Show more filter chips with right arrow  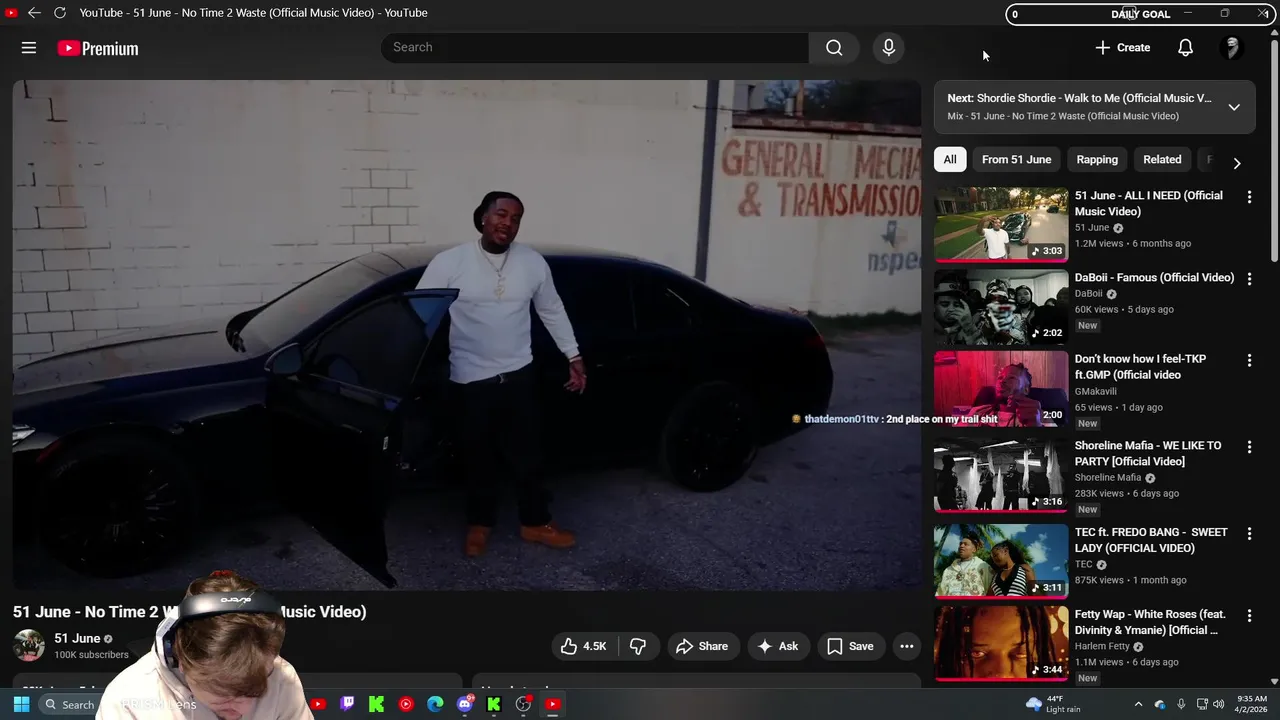pos(1237,163)
